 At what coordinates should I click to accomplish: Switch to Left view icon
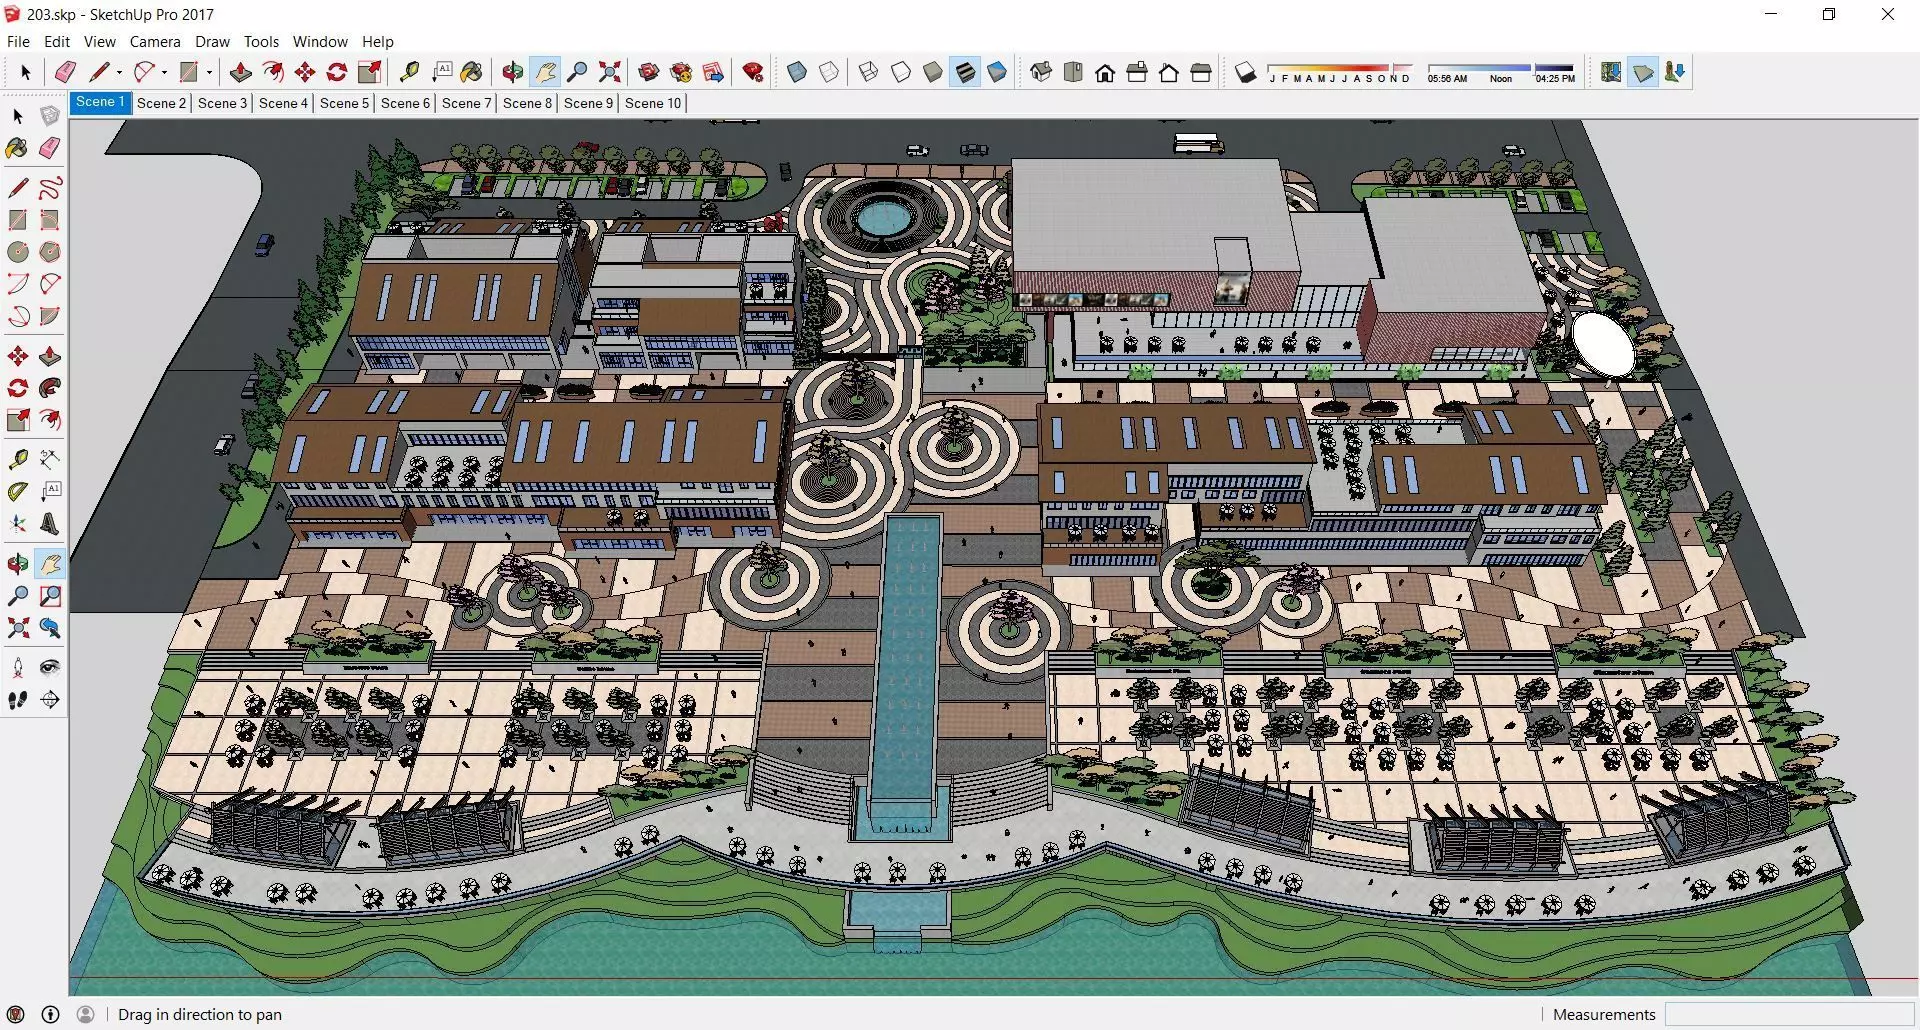point(1201,72)
